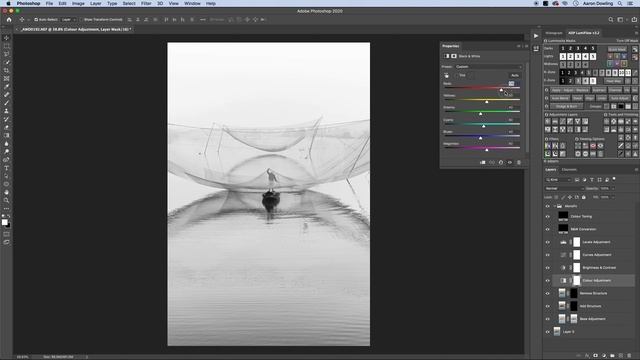Select the Zoom tool

[x=6, y=200]
